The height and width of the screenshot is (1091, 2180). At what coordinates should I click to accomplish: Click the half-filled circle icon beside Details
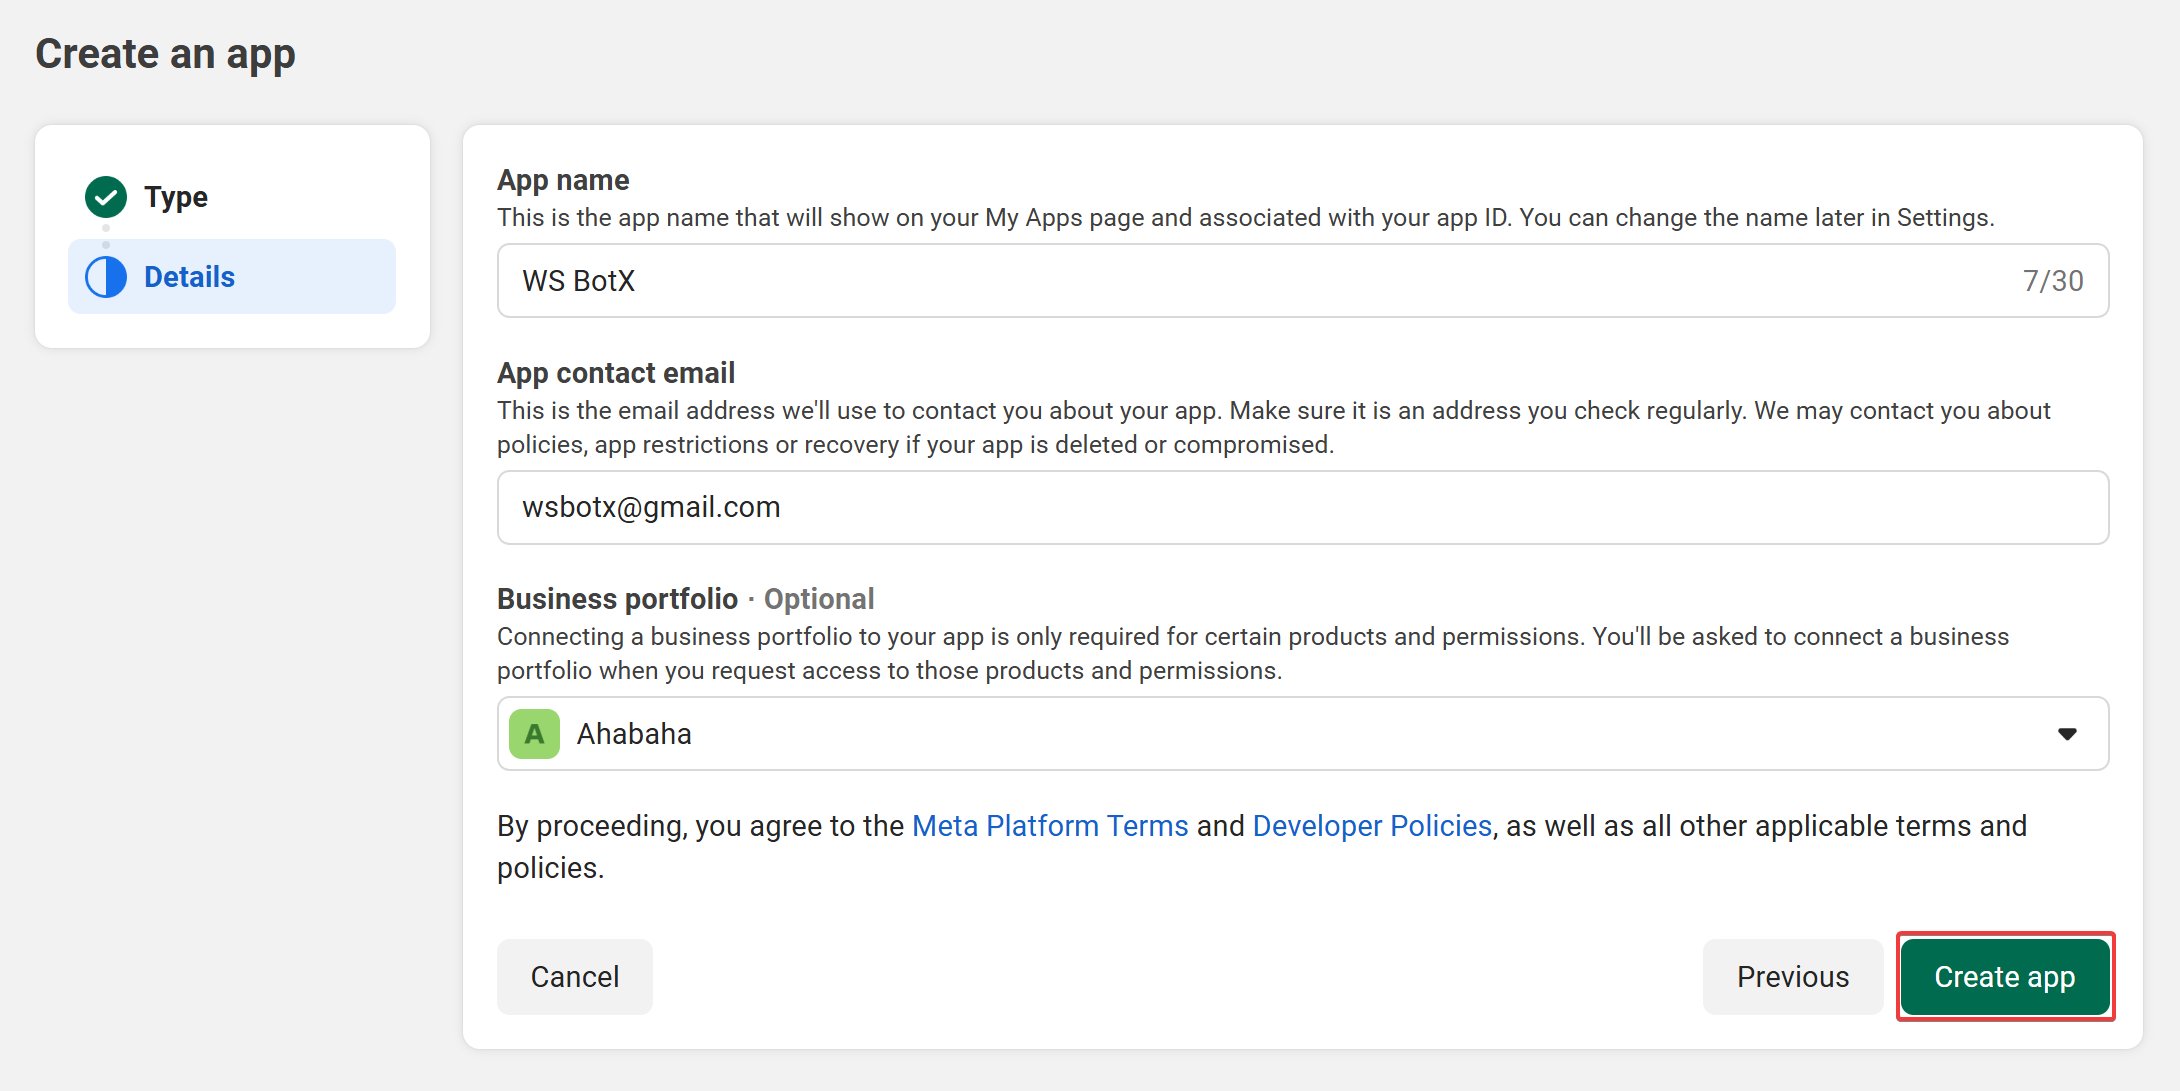pos(106,277)
